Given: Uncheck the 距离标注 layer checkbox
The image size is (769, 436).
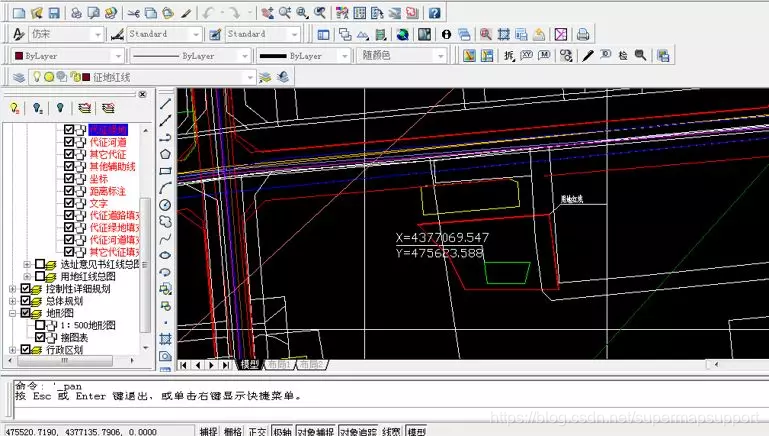Looking at the screenshot, I should (69, 191).
